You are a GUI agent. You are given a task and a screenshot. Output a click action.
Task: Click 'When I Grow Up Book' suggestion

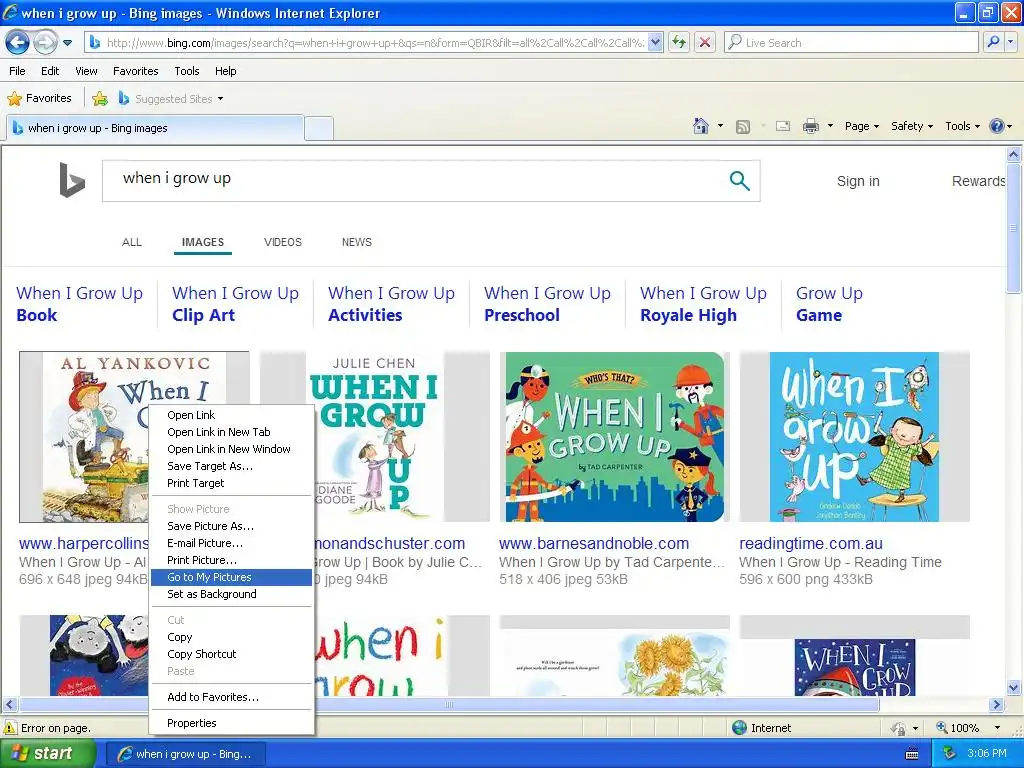[80, 304]
